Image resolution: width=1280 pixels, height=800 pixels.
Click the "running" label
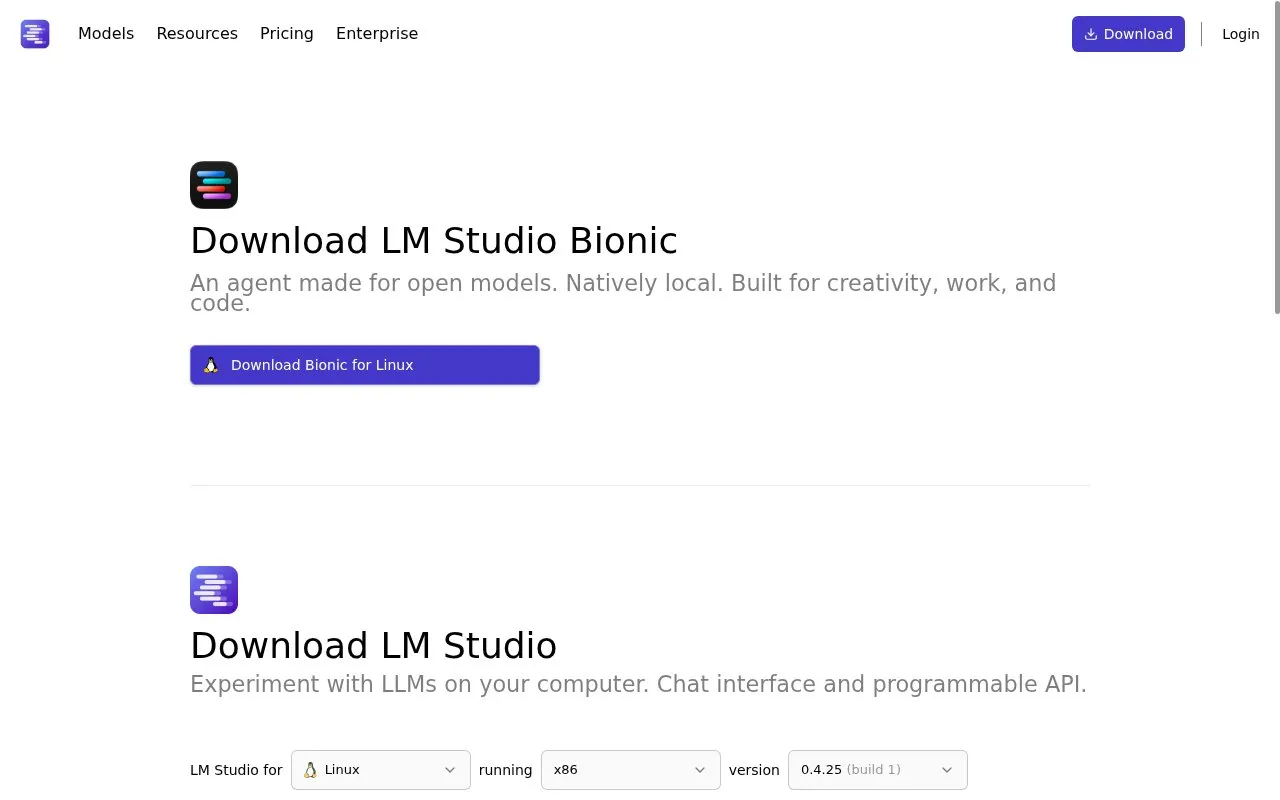pyautogui.click(x=506, y=770)
